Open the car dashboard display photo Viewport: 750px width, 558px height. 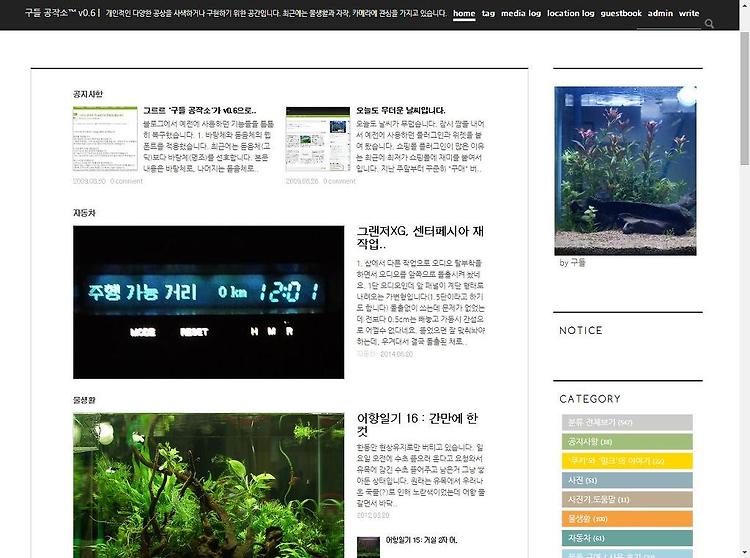point(209,302)
